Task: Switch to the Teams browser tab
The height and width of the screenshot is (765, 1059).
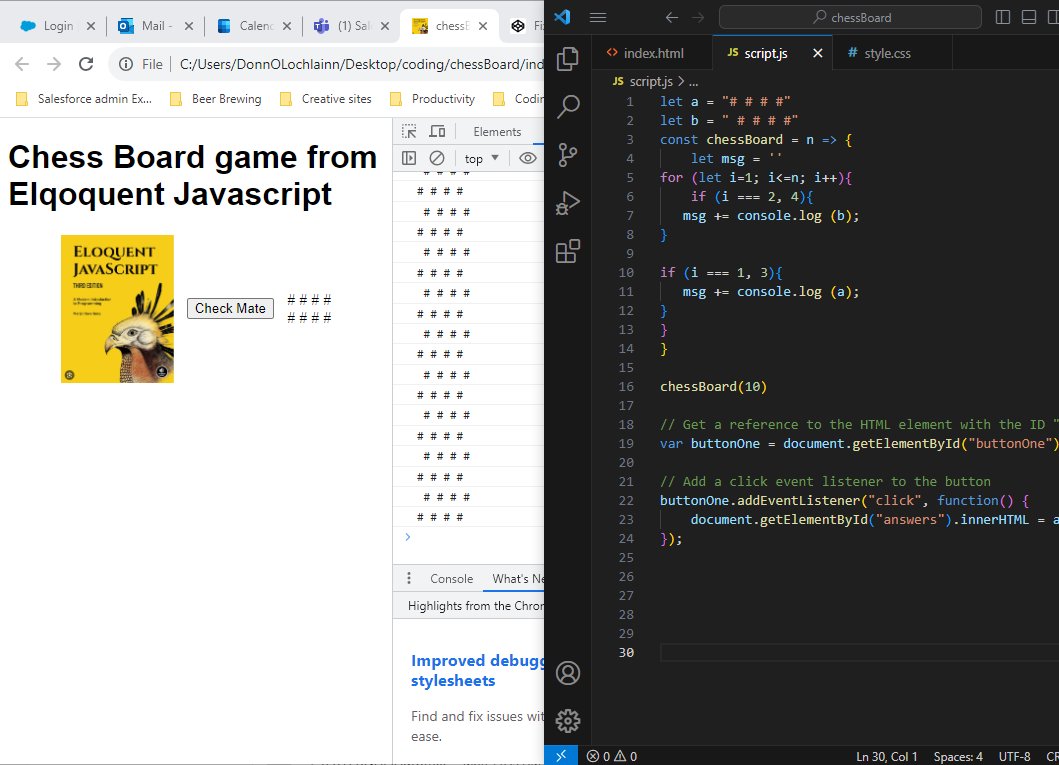Action: pyautogui.click(x=350, y=26)
